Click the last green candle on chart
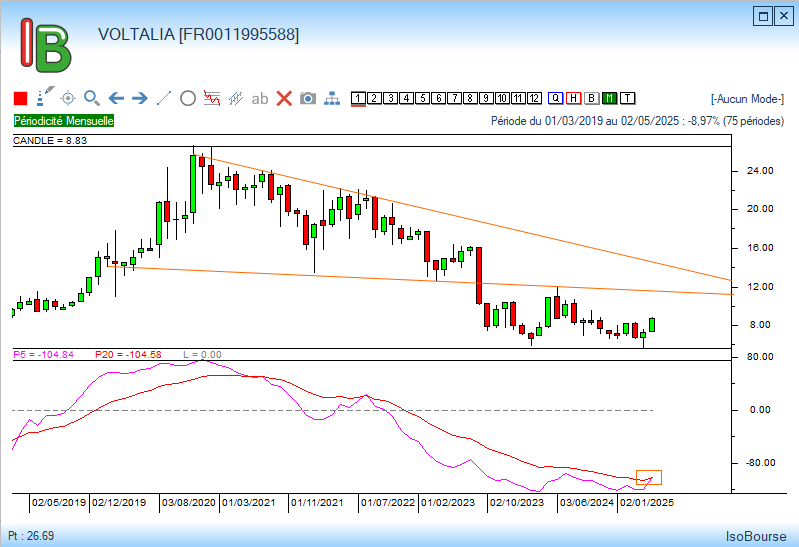 coord(652,325)
